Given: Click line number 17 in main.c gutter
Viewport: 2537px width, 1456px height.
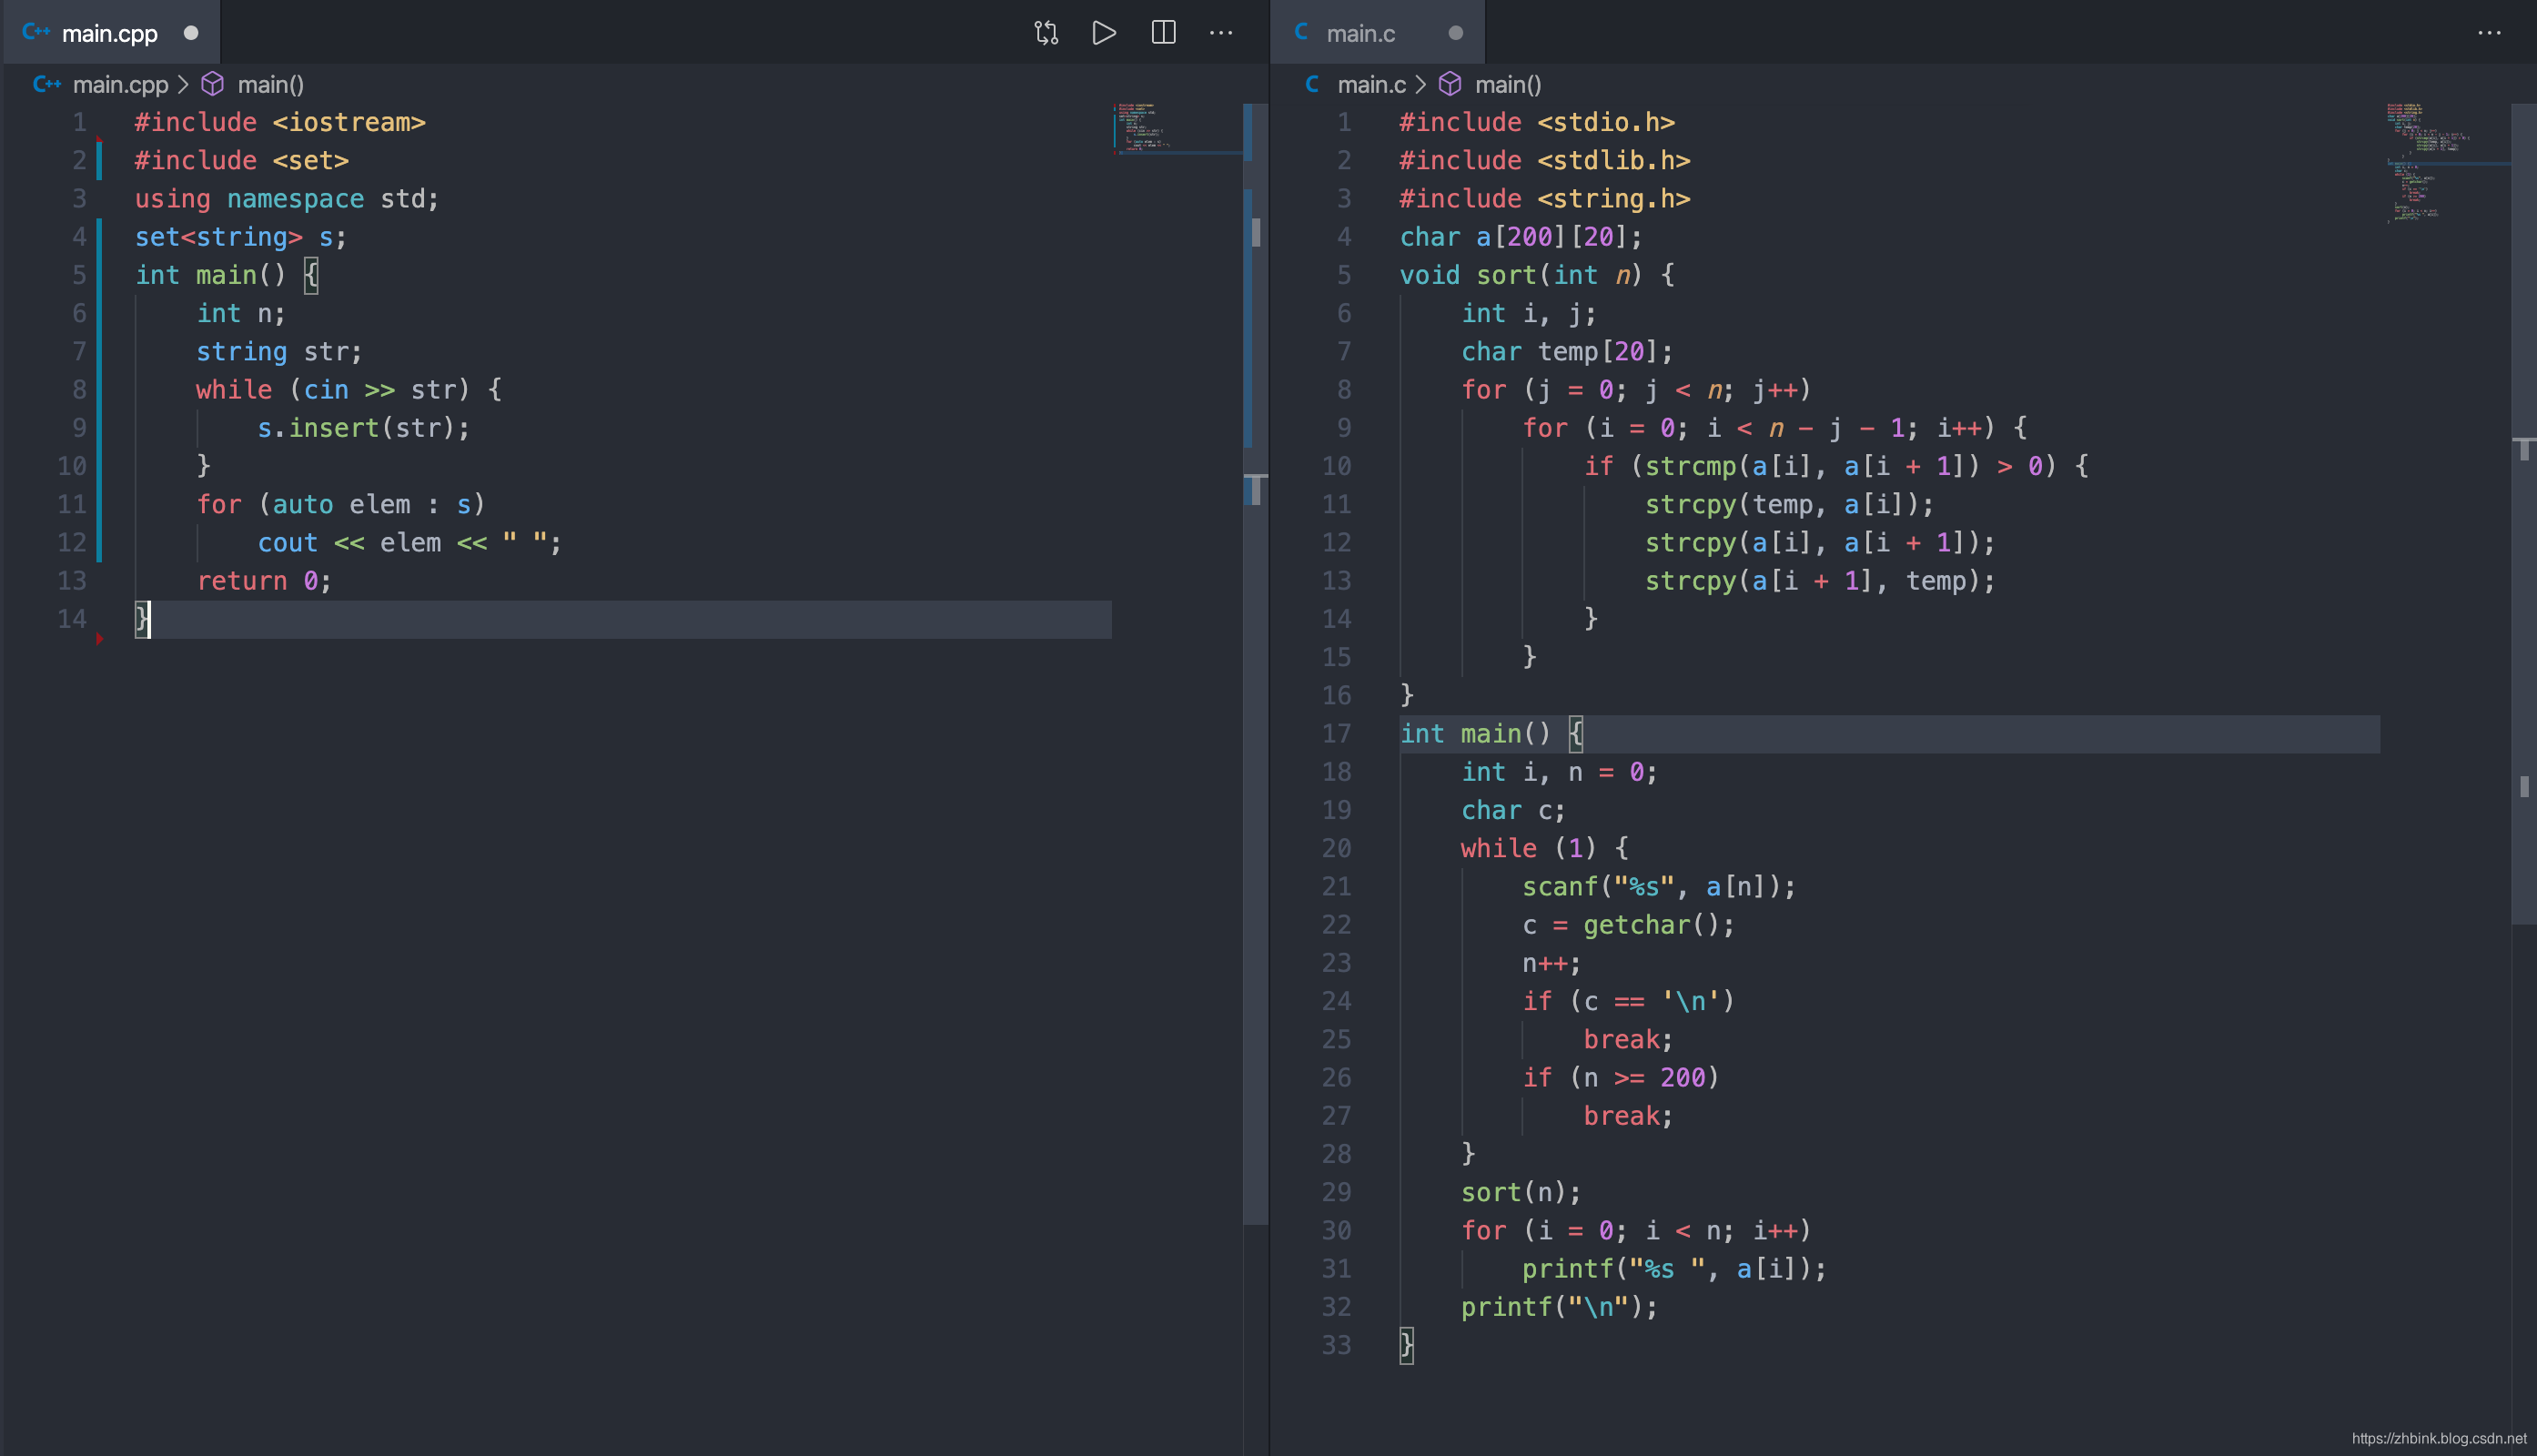Looking at the screenshot, I should pyautogui.click(x=1336, y=734).
